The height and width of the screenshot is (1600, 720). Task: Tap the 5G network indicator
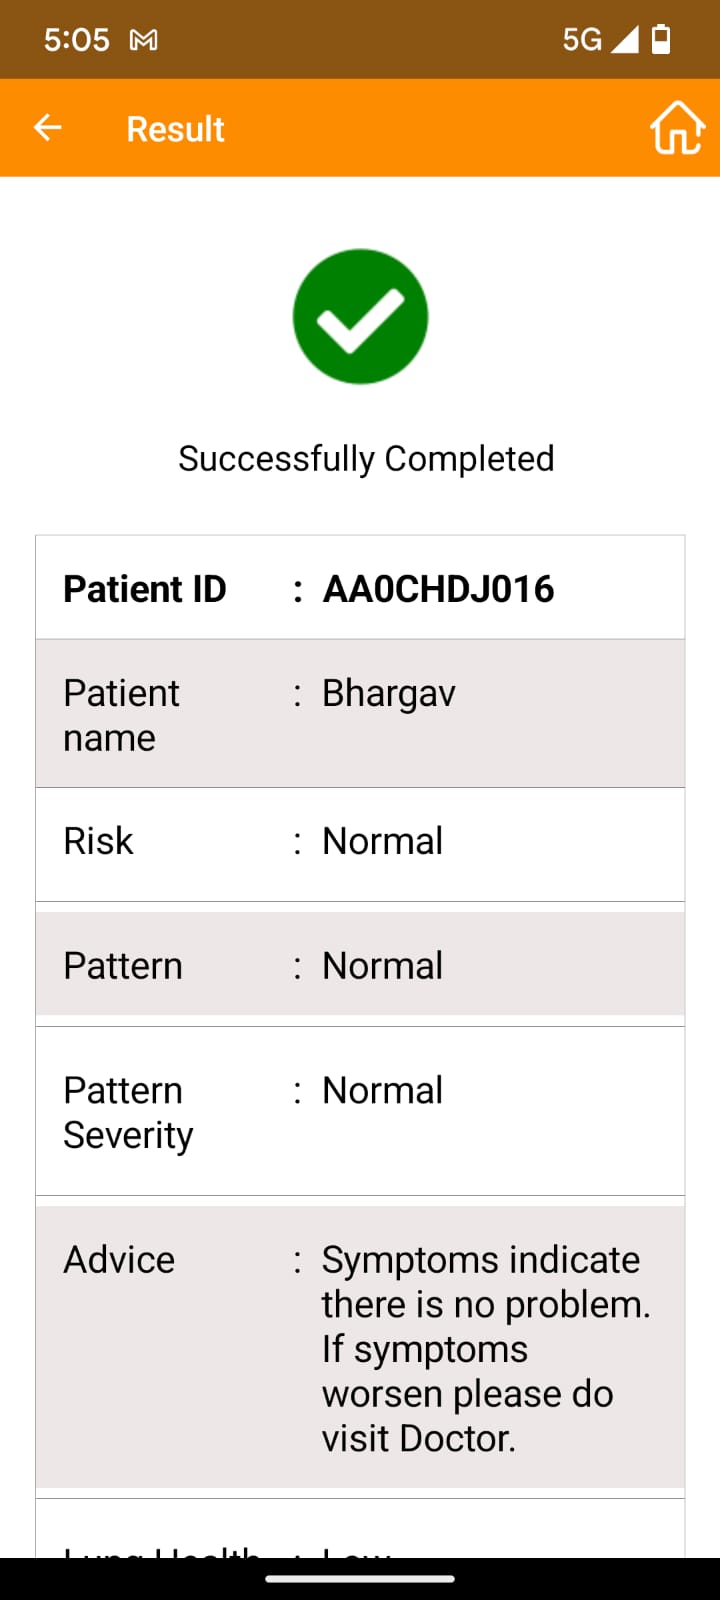click(x=582, y=40)
